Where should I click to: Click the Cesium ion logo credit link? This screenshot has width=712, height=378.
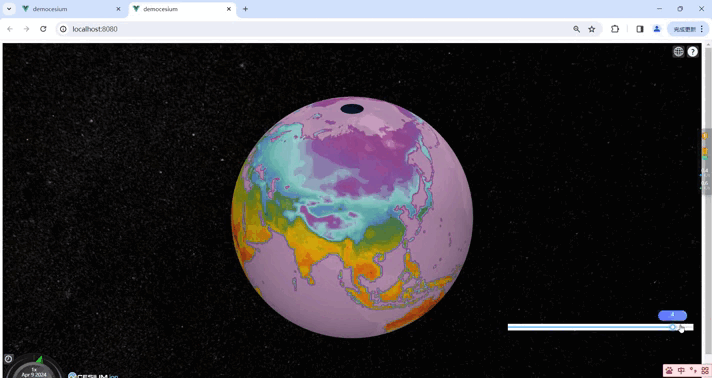(93, 375)
